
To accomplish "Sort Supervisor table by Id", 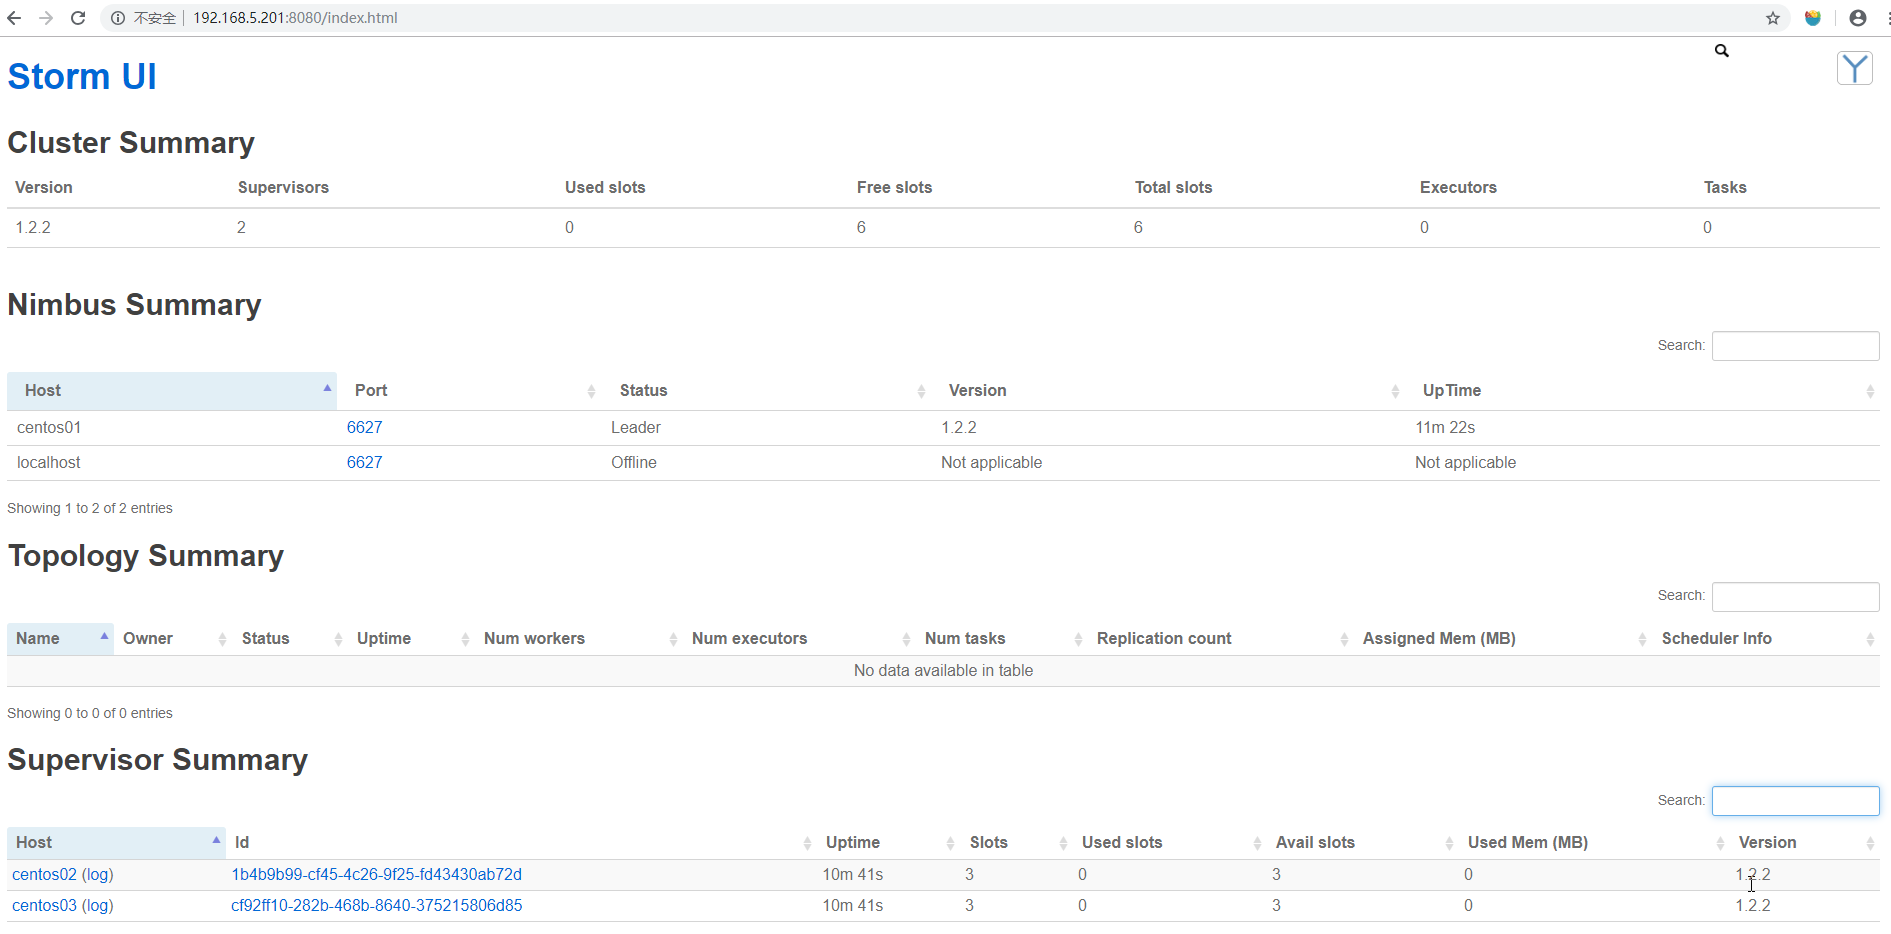I will [521, 843].
